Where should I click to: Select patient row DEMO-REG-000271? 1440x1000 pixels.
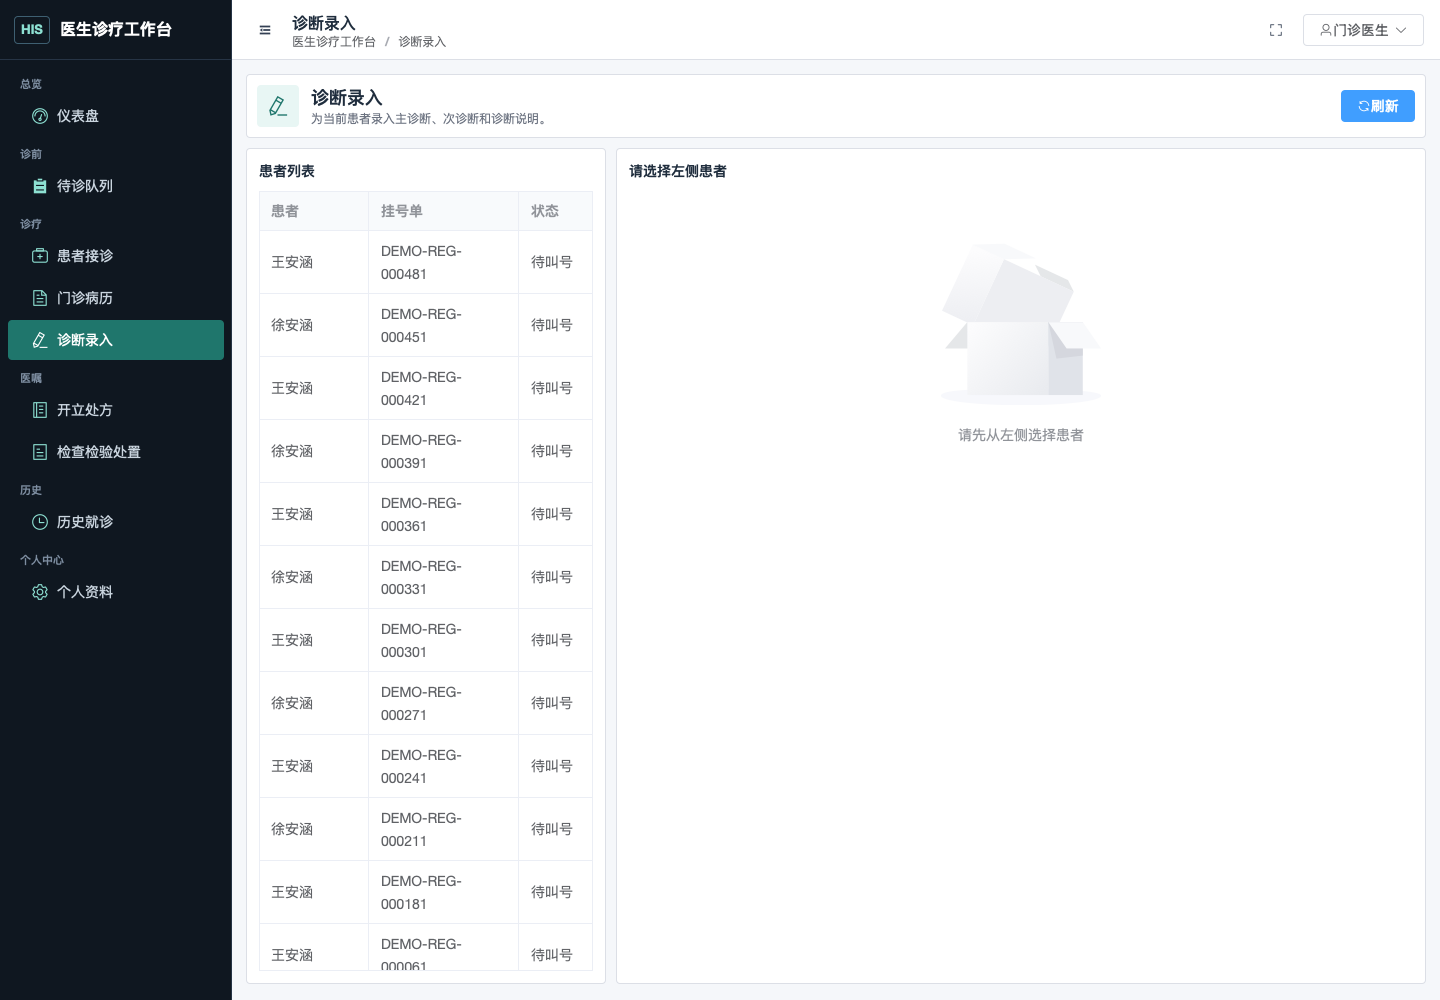pos(426,703)
